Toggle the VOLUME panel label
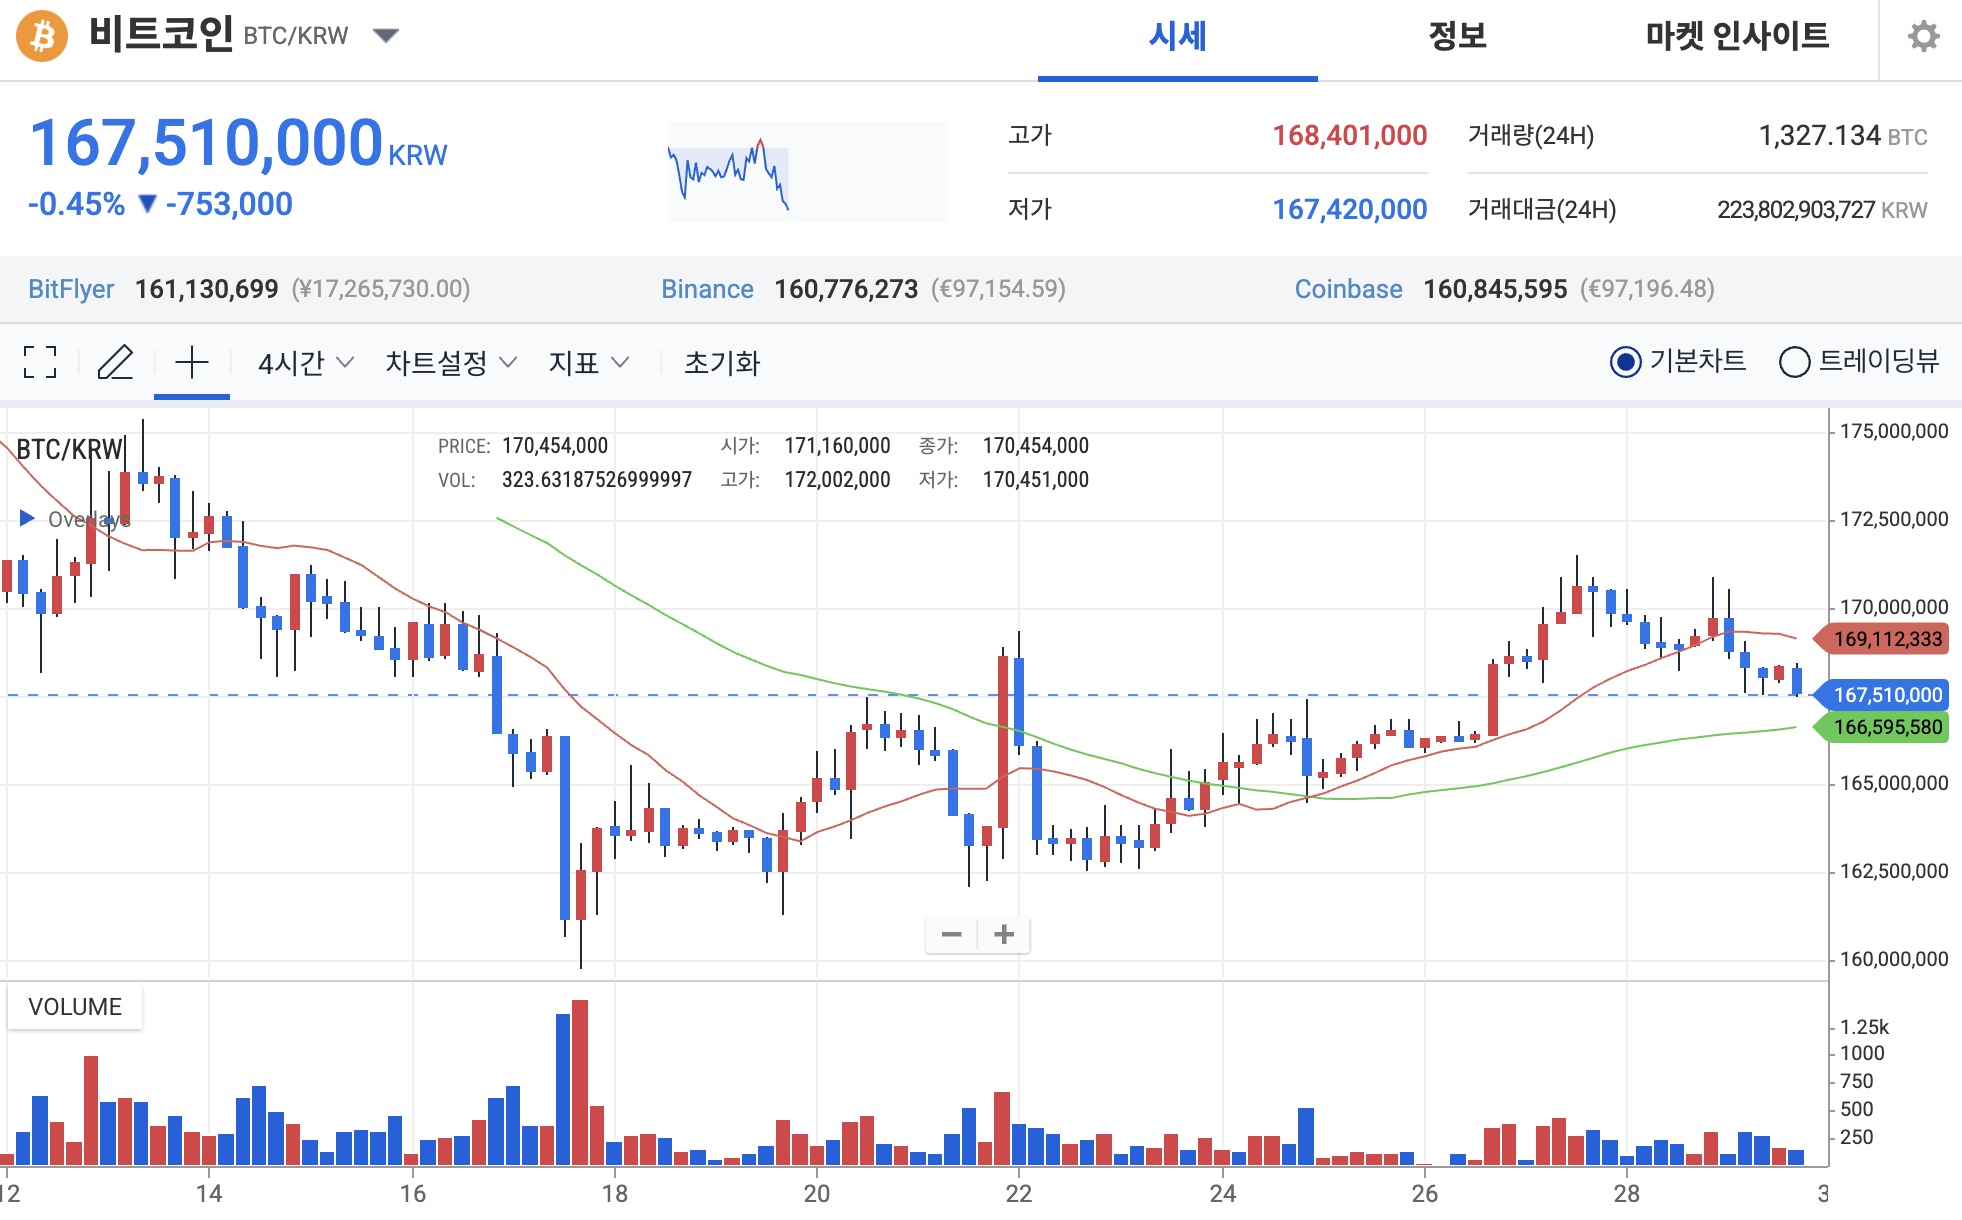The width and height of the screenshot is (1962, 1220). 75,1007
